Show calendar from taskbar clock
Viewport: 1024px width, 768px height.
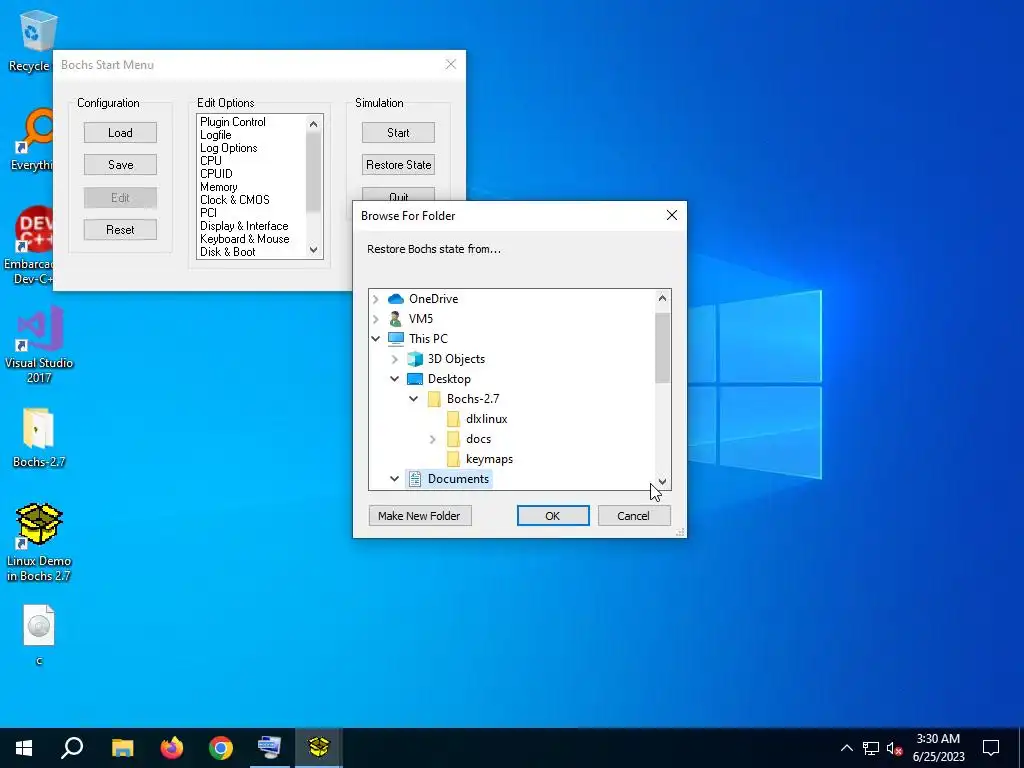coord(938,748)
